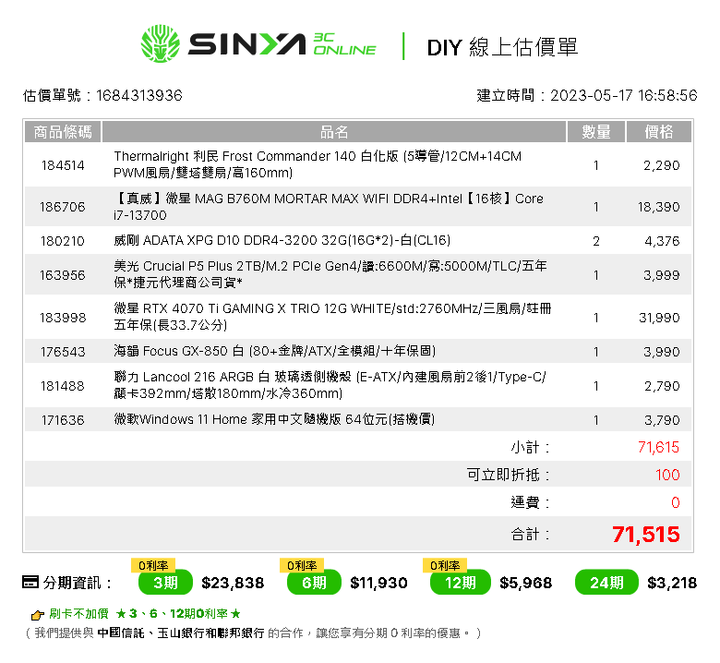
Task: Click the Windows 11 Home product name
Action: point(274,419)
